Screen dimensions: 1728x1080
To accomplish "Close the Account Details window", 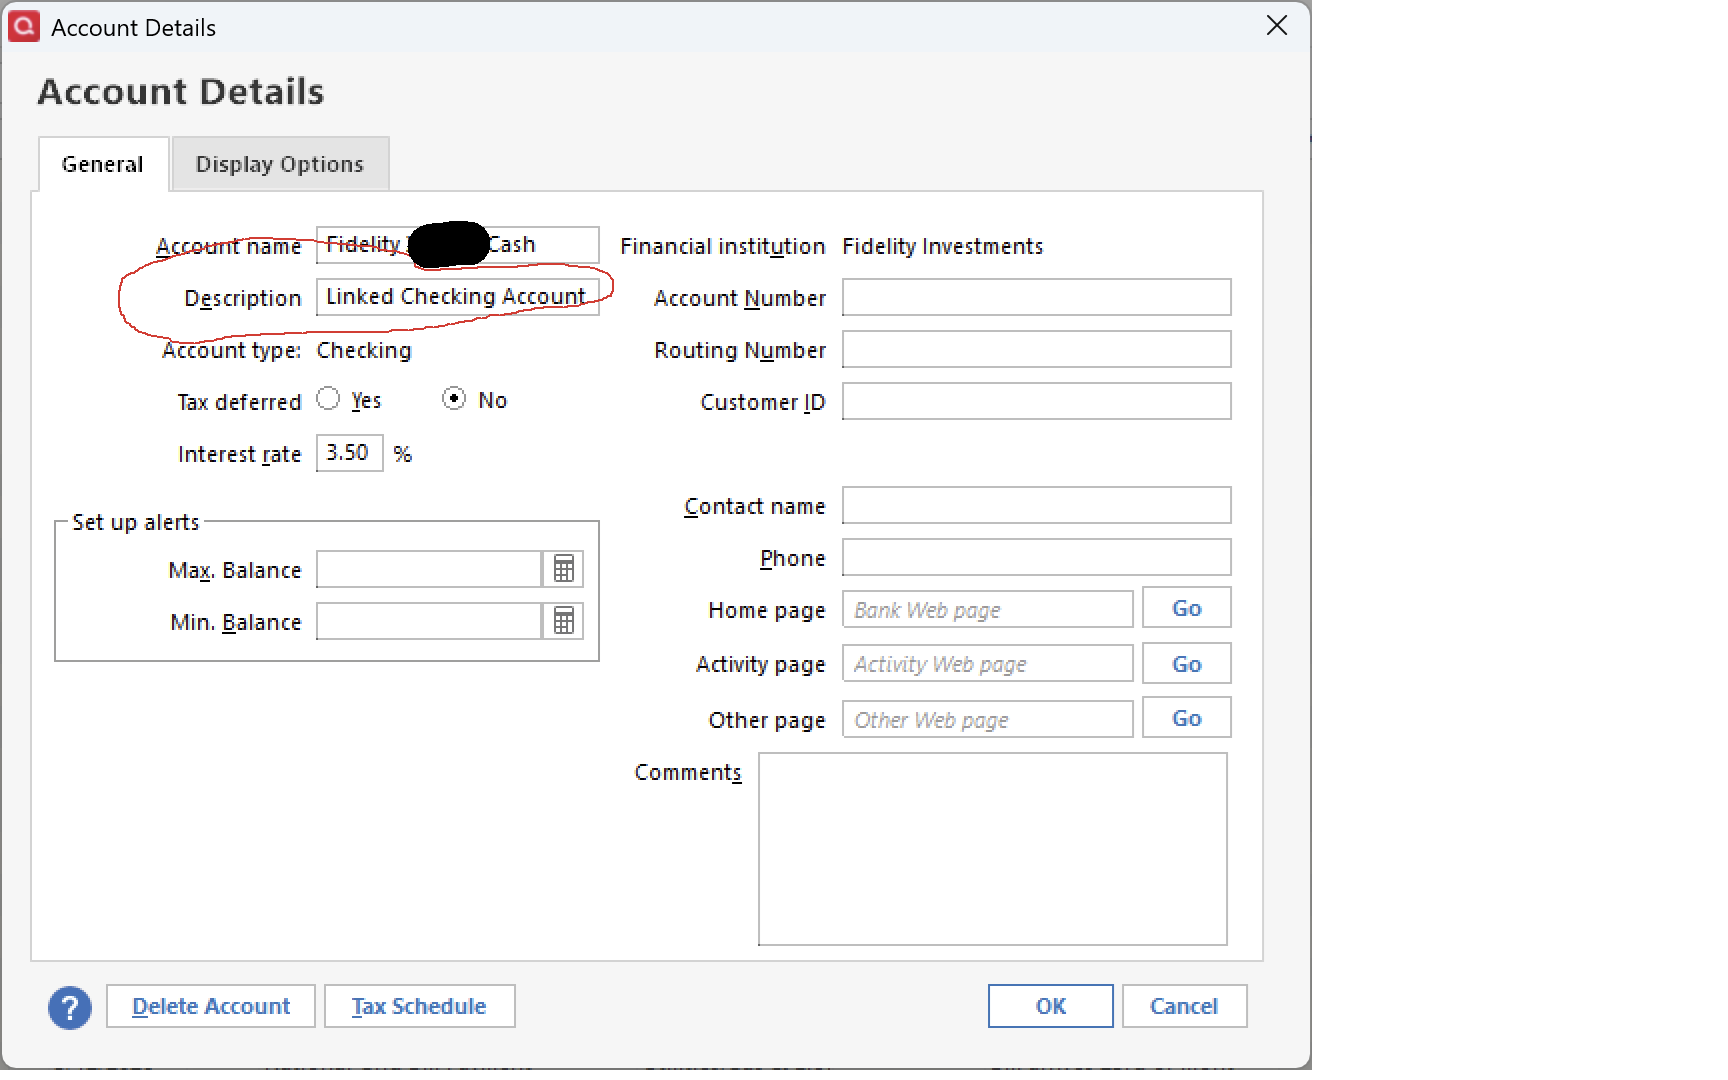I will pos(1277,26).
